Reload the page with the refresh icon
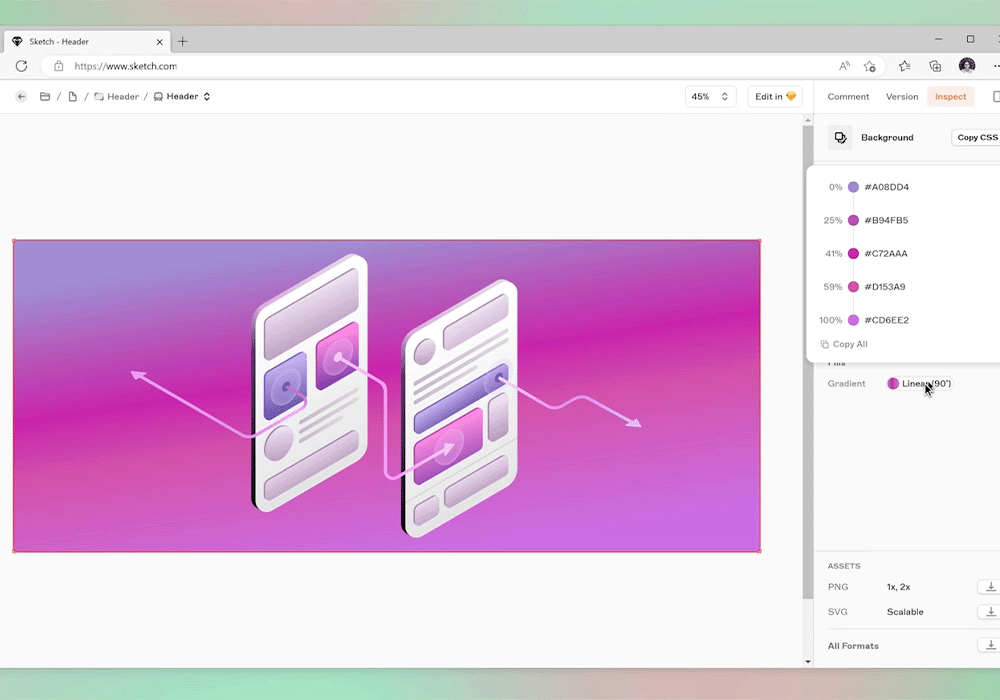1000x700 pixels. 21,66
